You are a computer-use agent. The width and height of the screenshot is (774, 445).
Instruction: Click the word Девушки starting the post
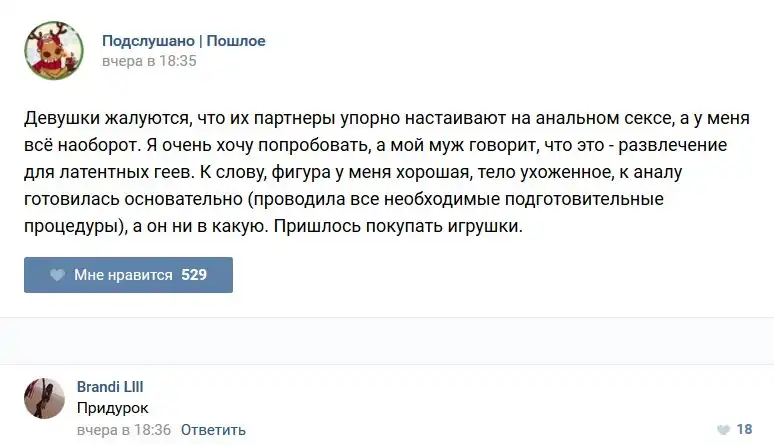pos(61,117)
